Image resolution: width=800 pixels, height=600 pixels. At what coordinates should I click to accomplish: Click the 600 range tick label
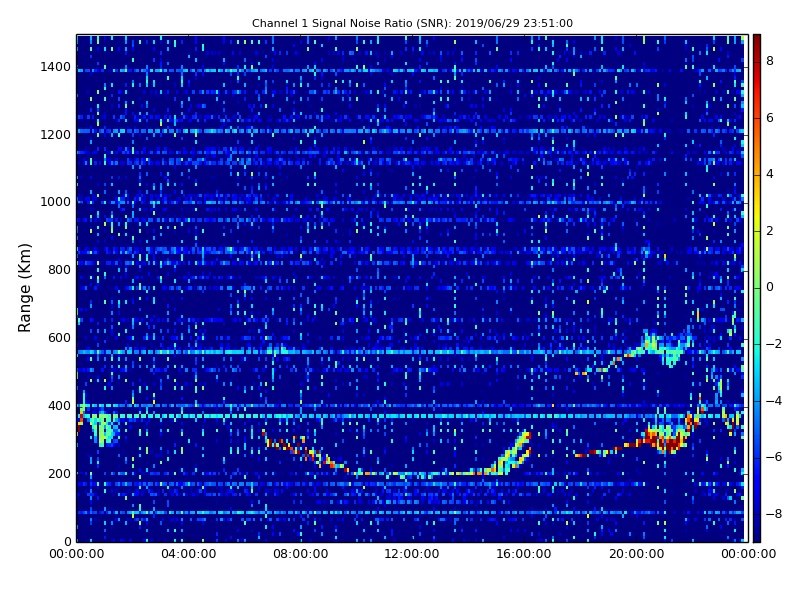coord(59,338)
